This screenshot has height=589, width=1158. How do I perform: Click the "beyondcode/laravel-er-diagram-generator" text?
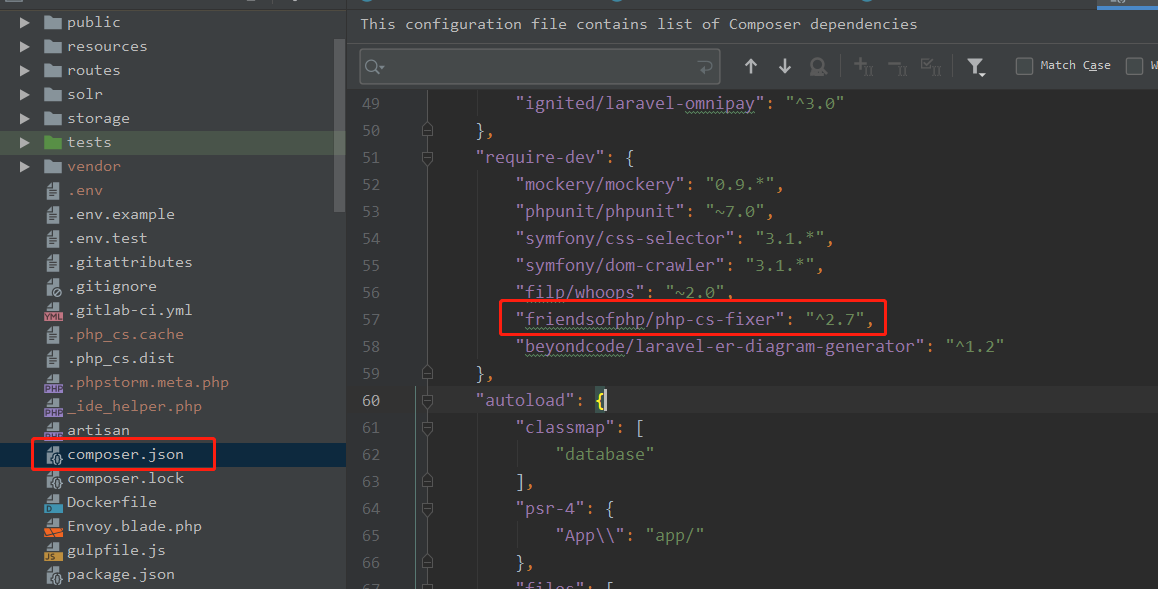pyautogui.click(x=720, y=347)
